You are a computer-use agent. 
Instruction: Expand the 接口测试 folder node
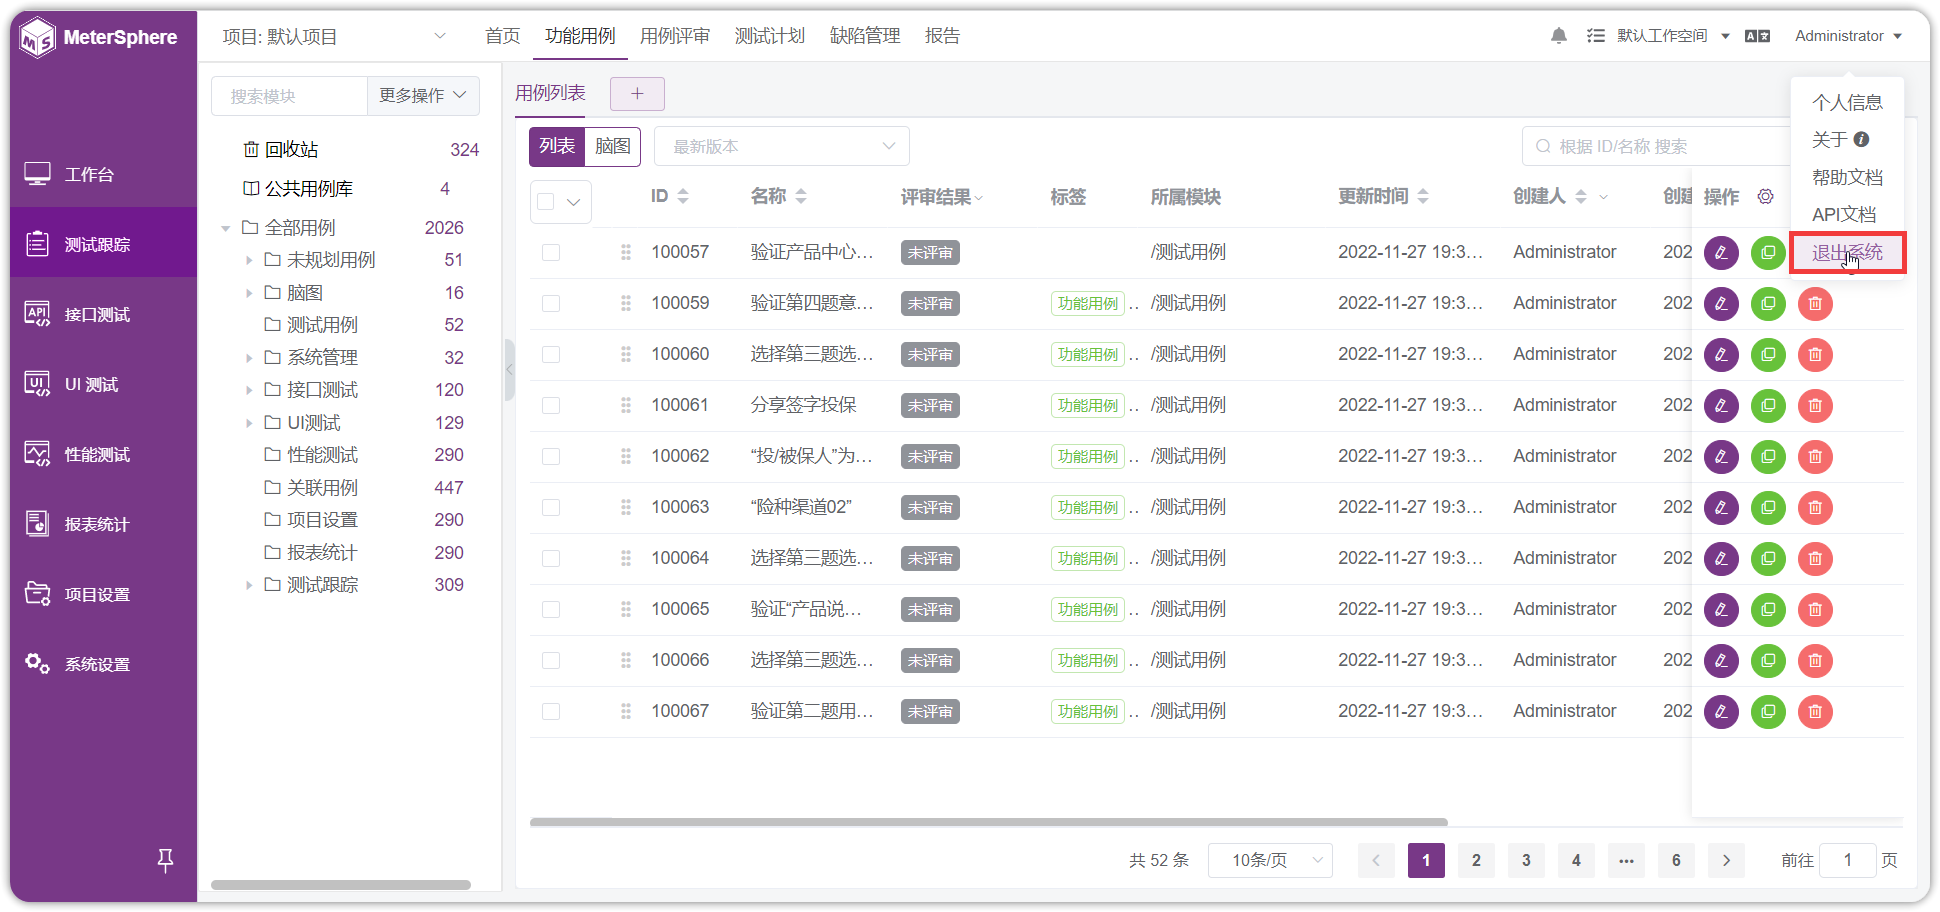pyautogui.click(x=249, y=390)
